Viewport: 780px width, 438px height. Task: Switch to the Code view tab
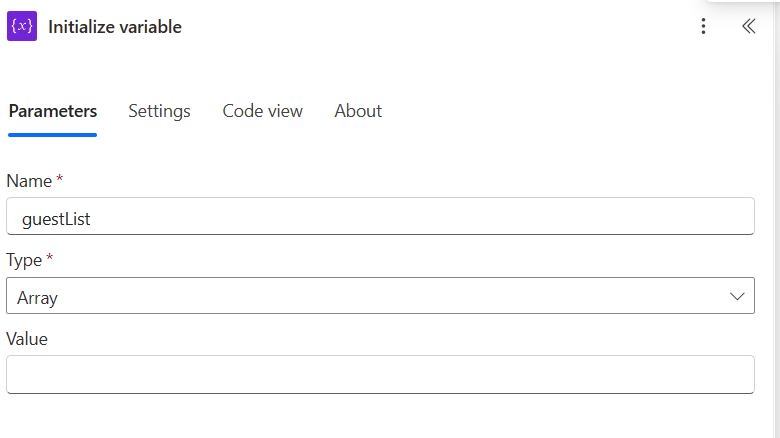pyautogui.click(x=262, y=111)
